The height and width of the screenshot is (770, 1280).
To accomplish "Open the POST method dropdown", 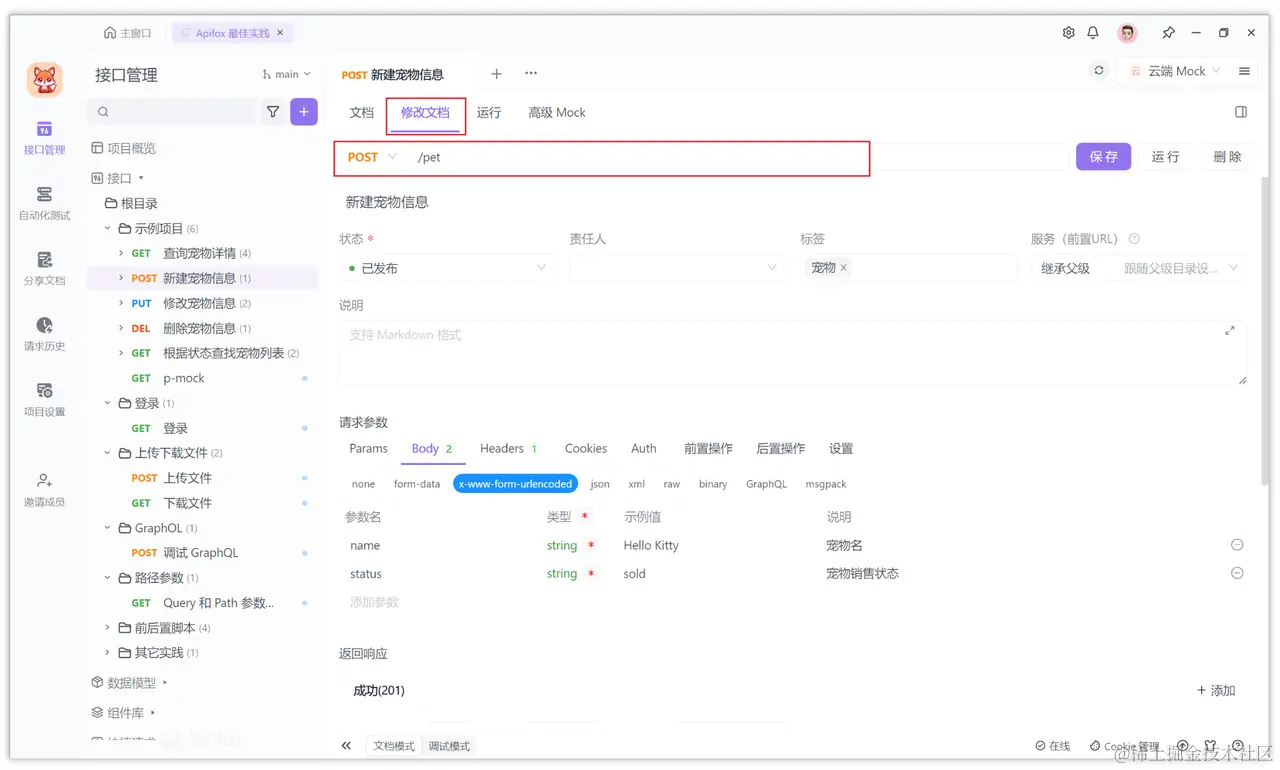I will click(369, 157).
